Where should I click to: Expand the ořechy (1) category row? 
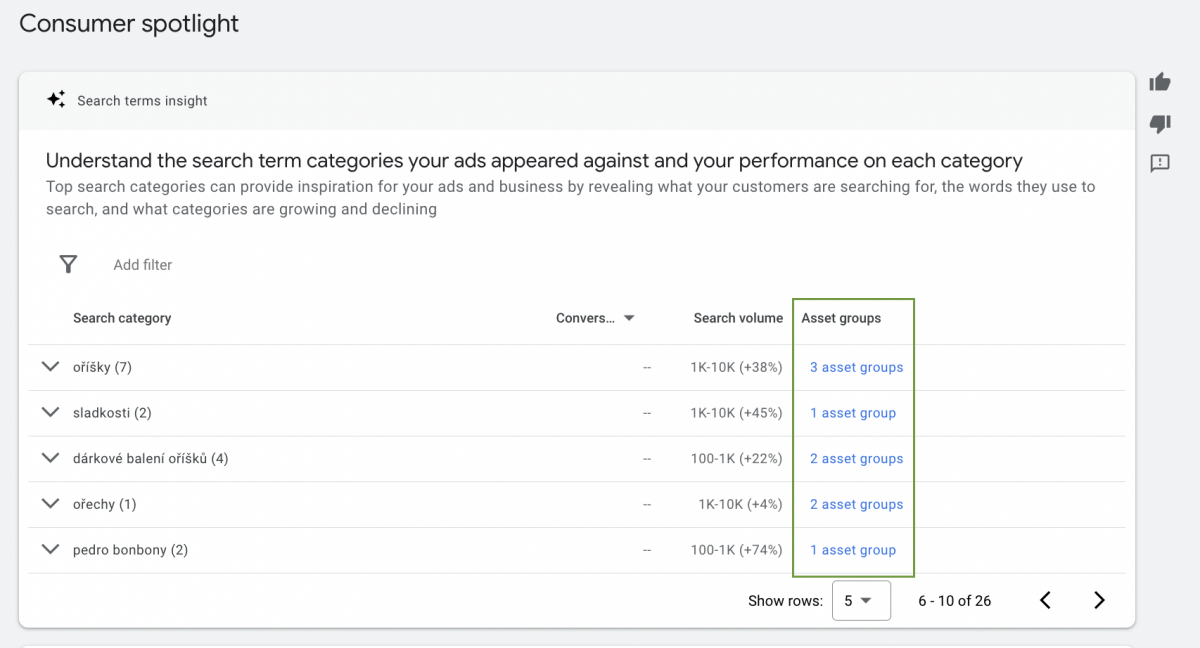point(51,504)
